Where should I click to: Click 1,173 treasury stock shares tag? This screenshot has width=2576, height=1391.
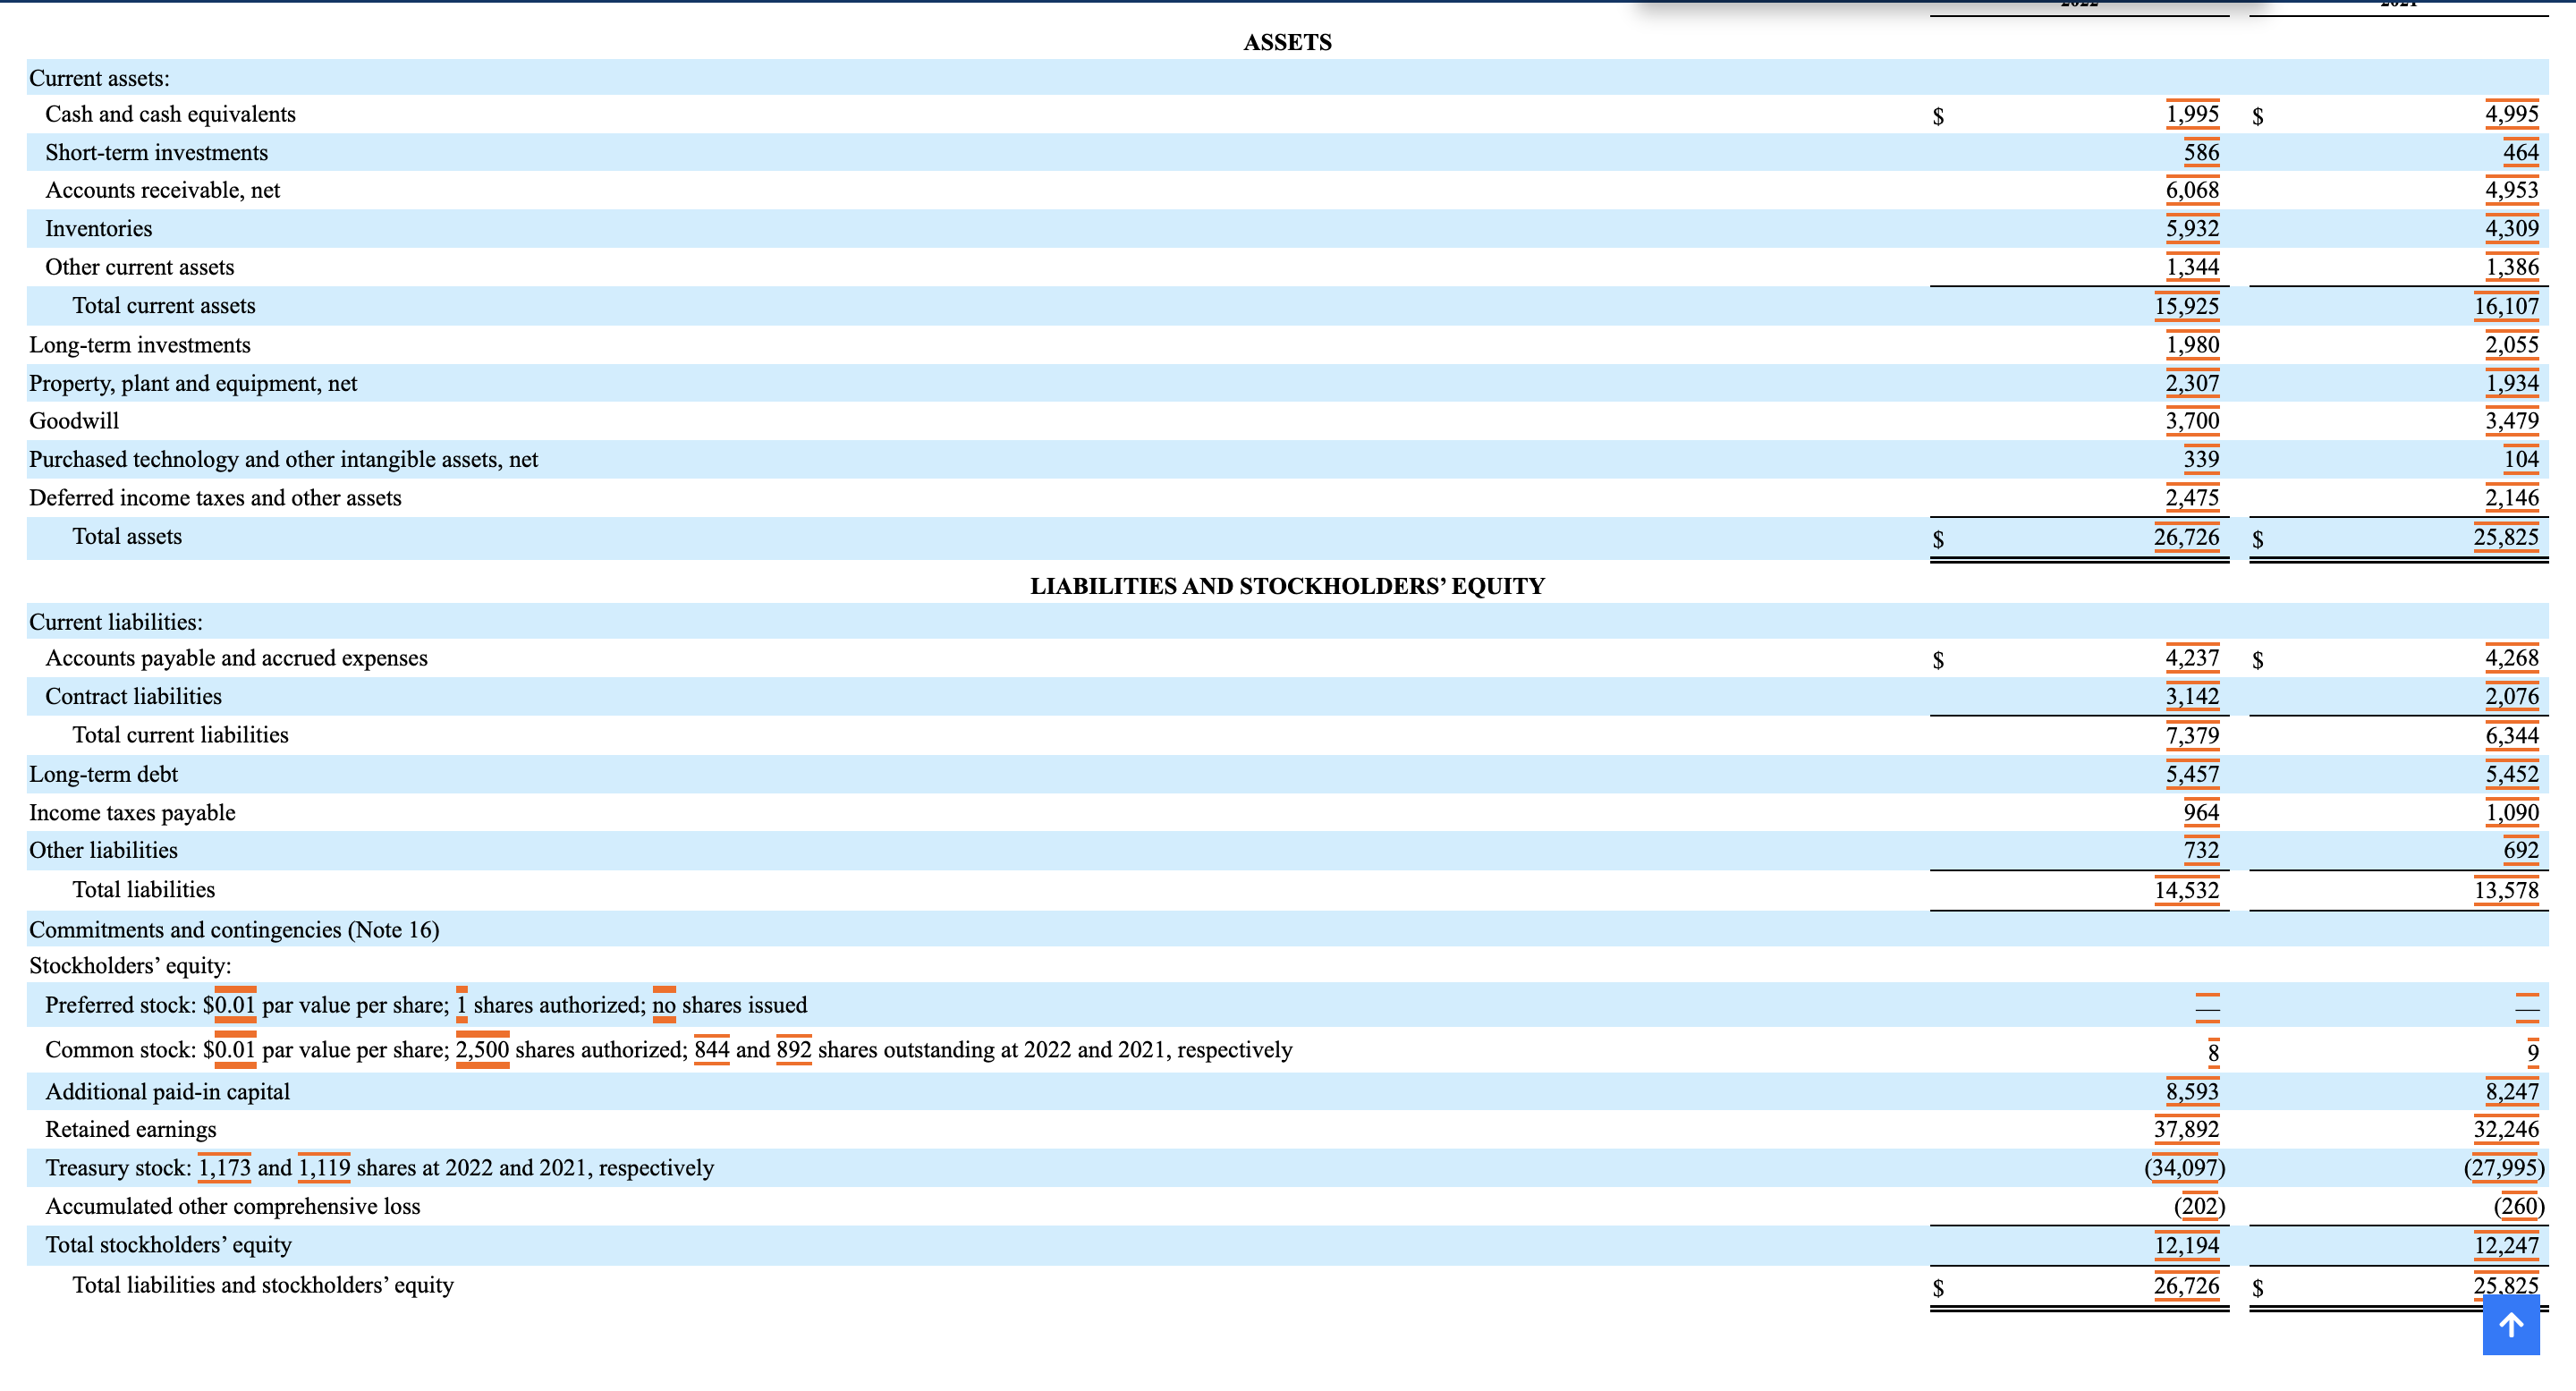coord(224,1168)
